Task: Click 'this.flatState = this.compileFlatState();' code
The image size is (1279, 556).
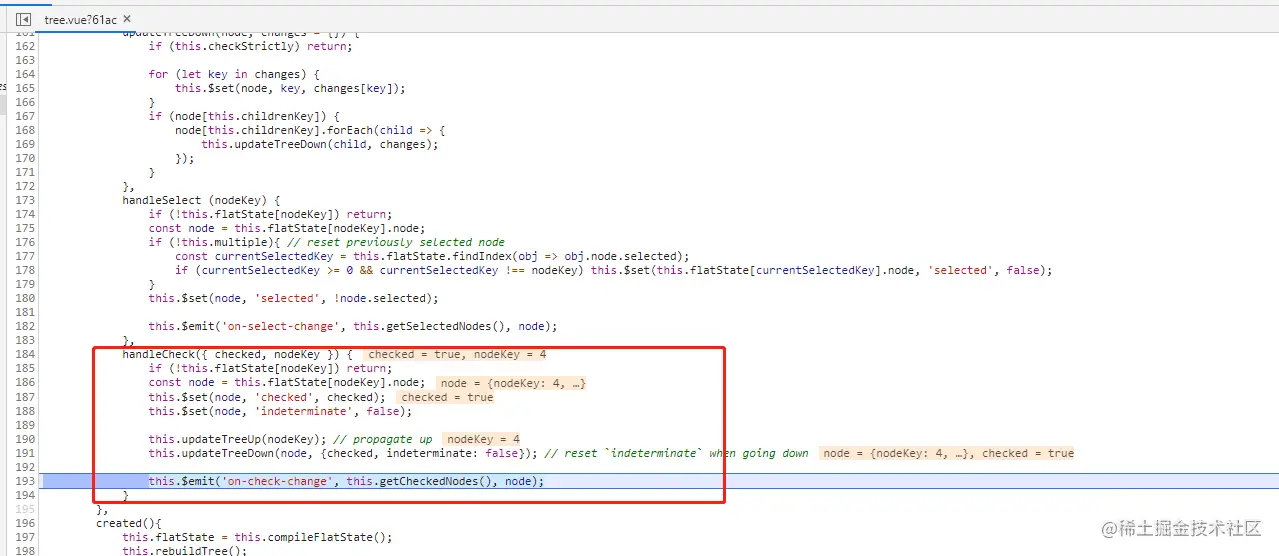Action: click(x=258, y=537)
